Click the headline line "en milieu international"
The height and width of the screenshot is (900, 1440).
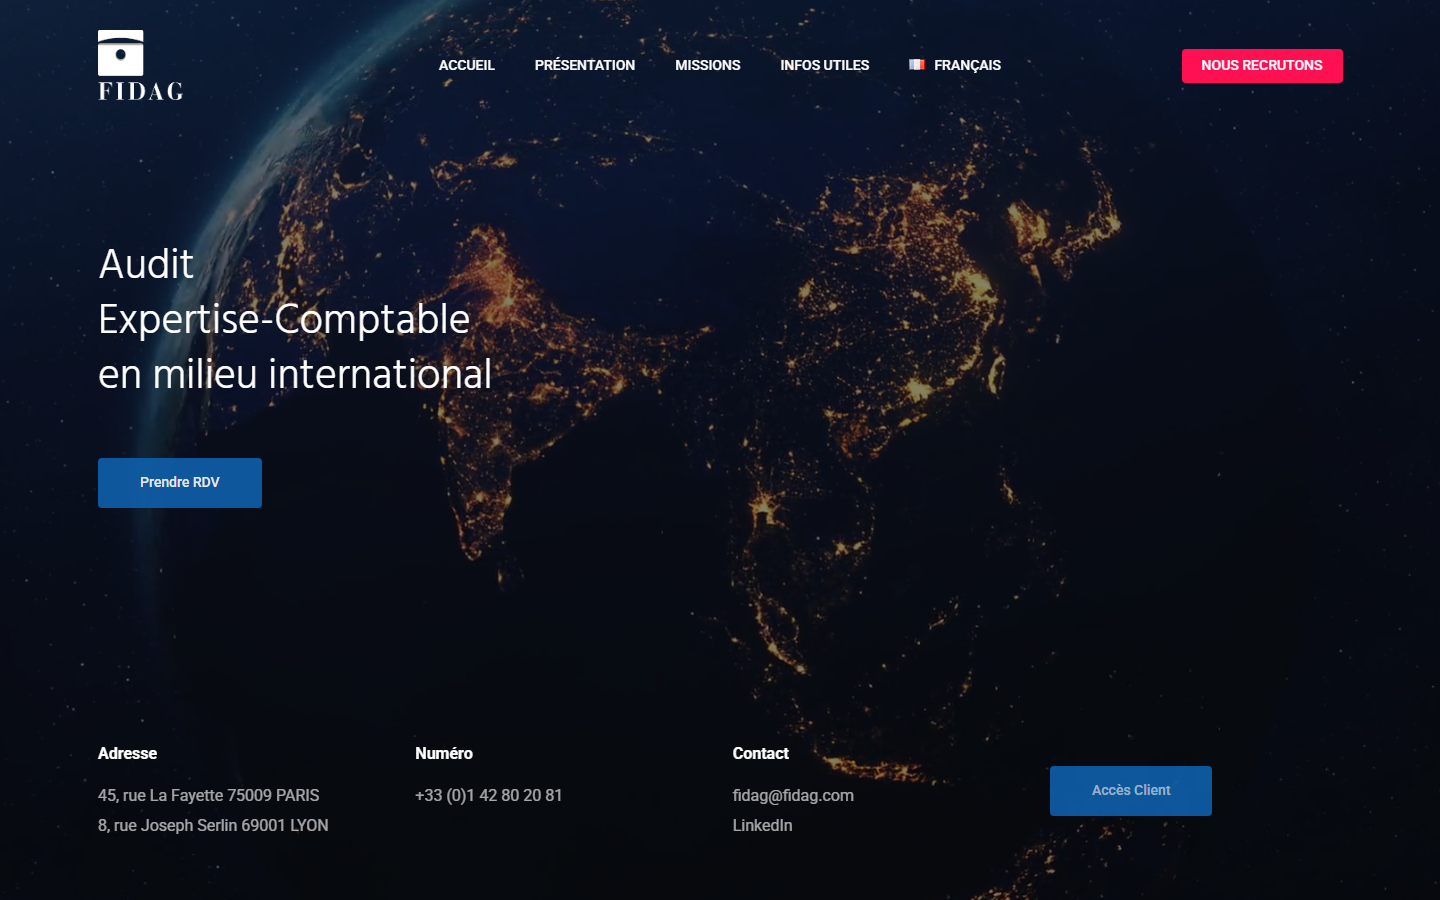295,374
